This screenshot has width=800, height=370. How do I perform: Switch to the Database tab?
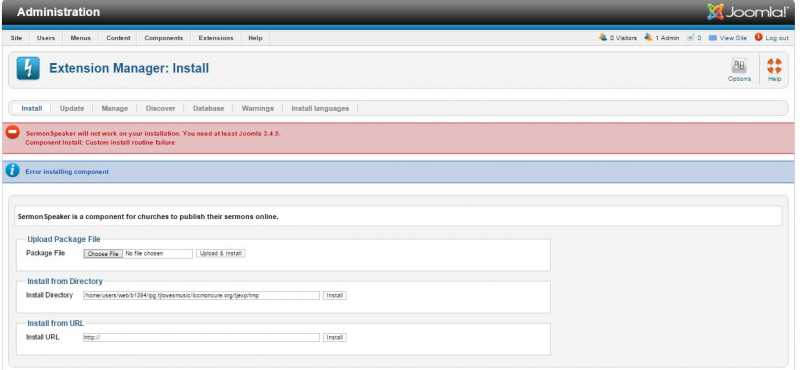click(208, 108)
